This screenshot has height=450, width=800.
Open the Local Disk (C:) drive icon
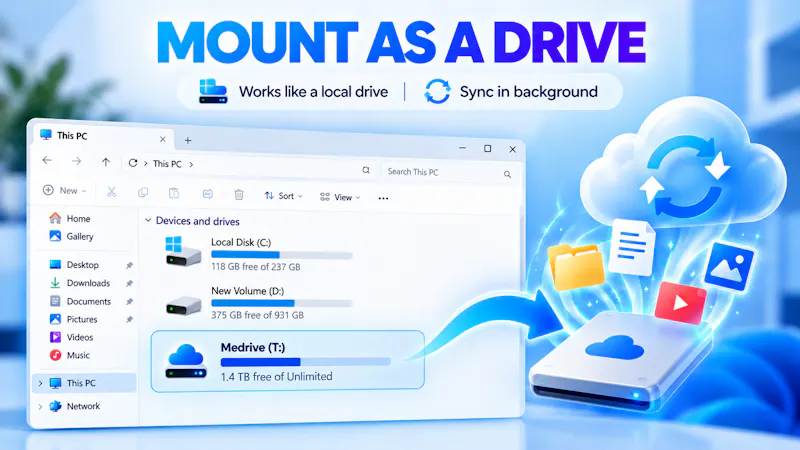(183, 252)
